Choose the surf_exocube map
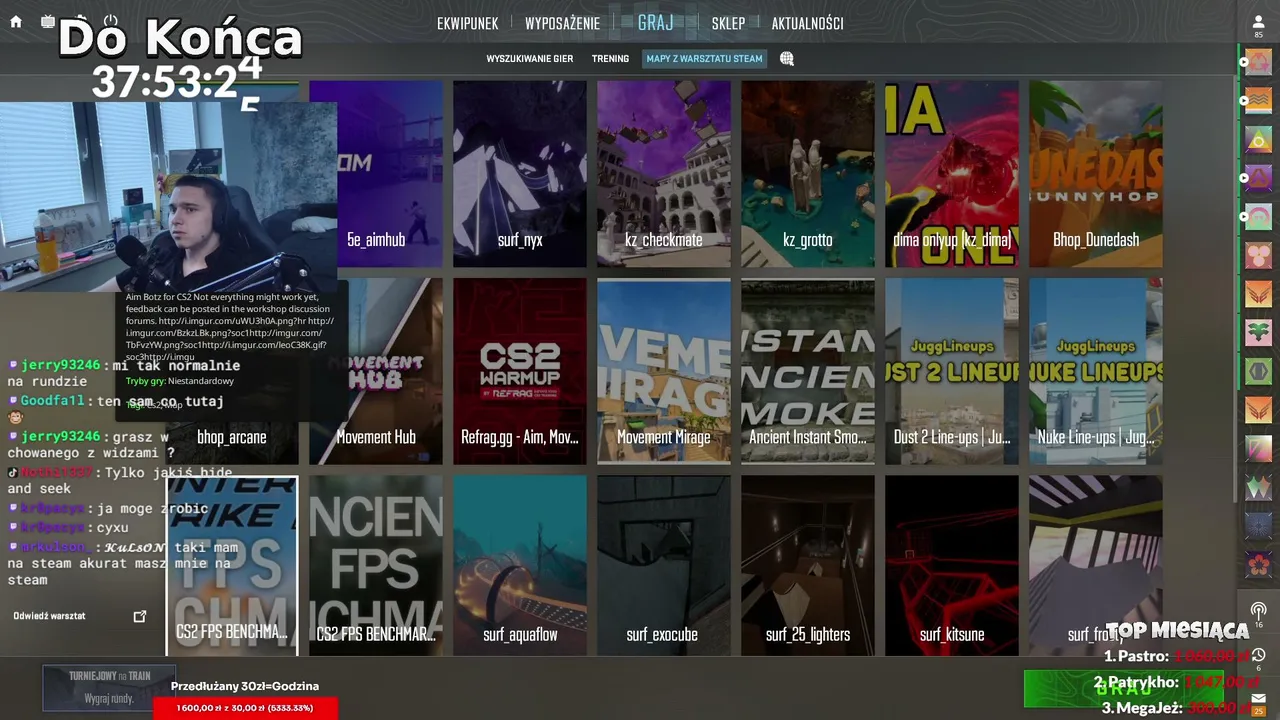 pos(664,566)
